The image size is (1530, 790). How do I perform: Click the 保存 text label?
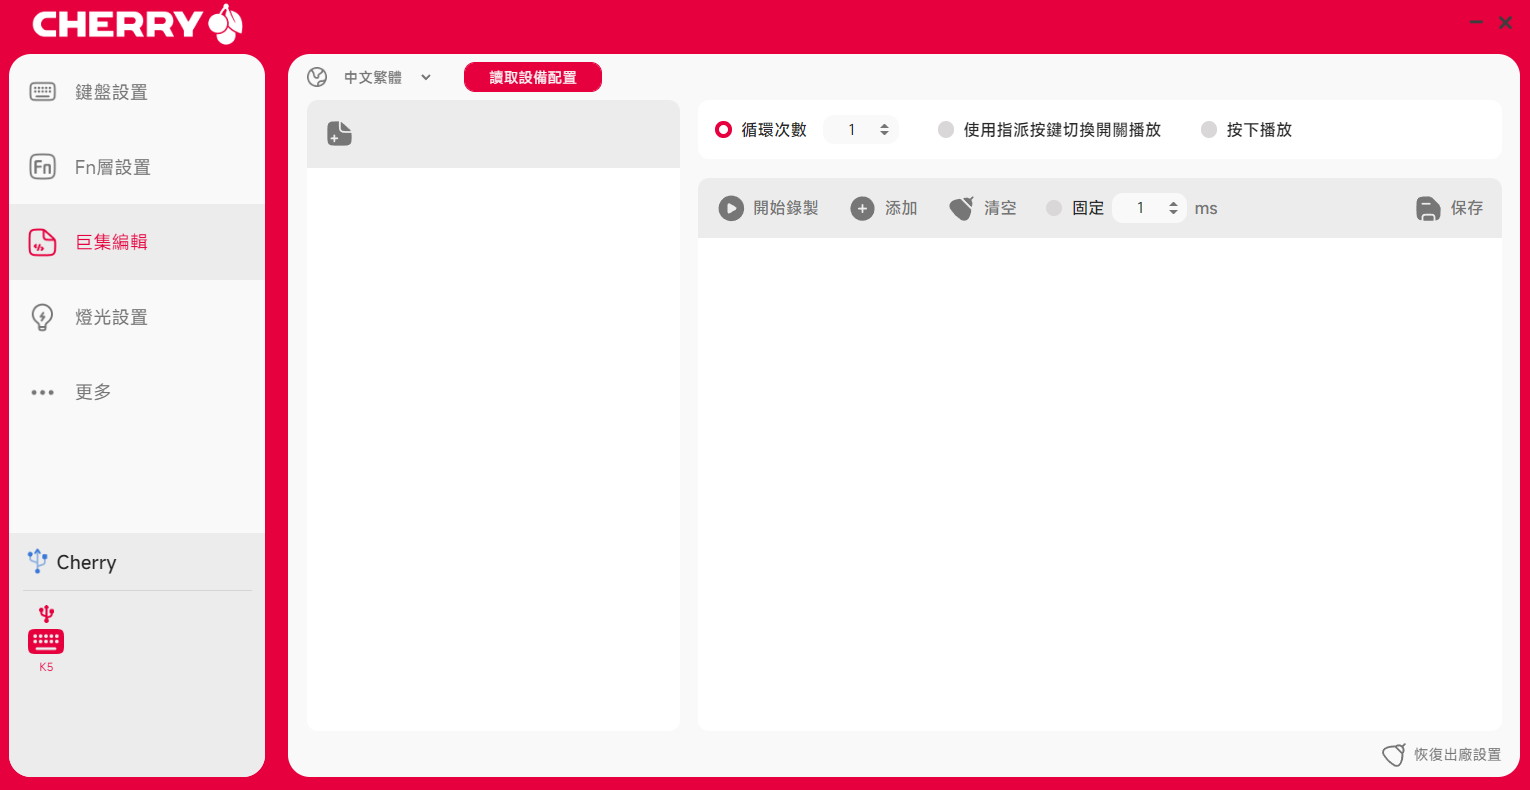click(x=1467, y=208)
